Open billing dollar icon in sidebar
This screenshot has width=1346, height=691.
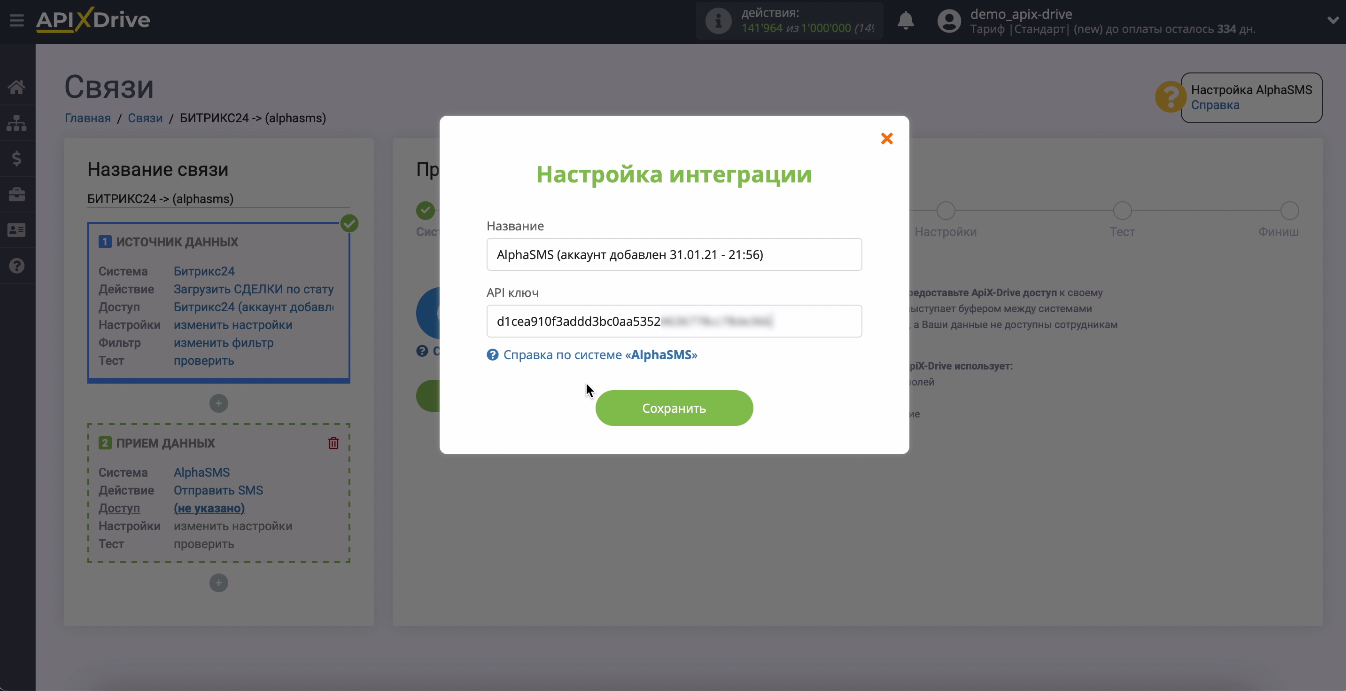16,158
